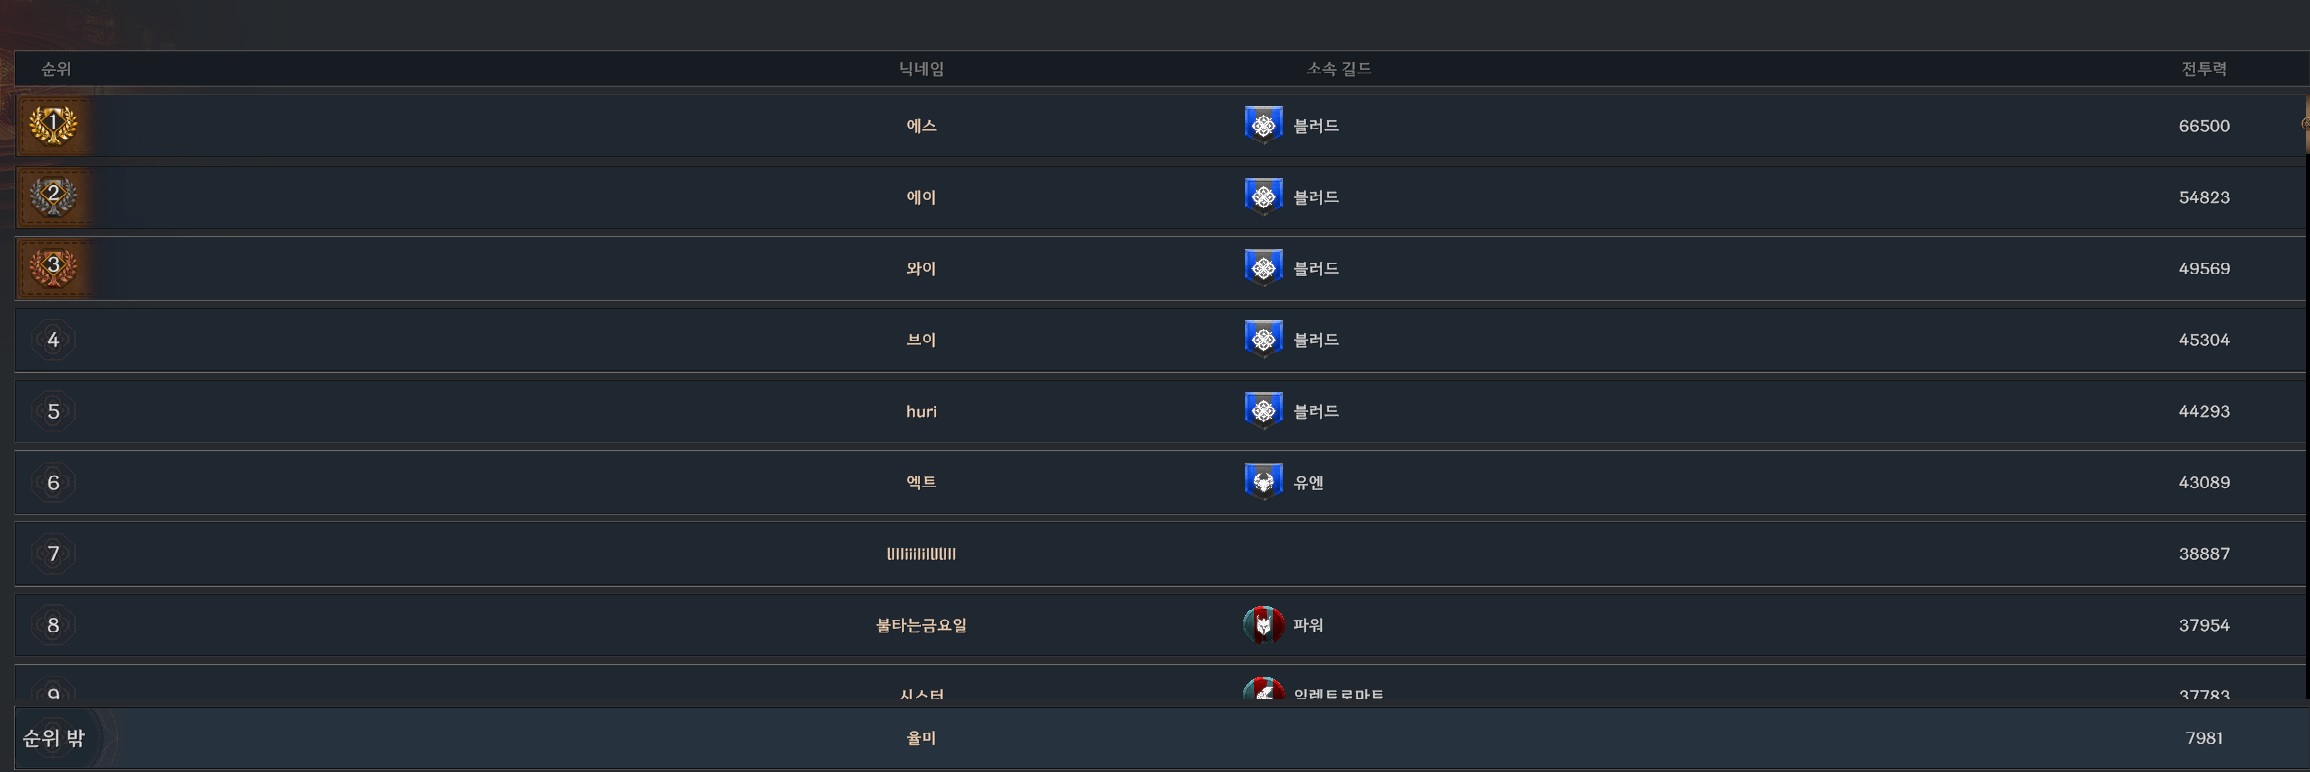Open player 불타는금요일's nickname
The image size is (2310, 772).
pos(921,625)
